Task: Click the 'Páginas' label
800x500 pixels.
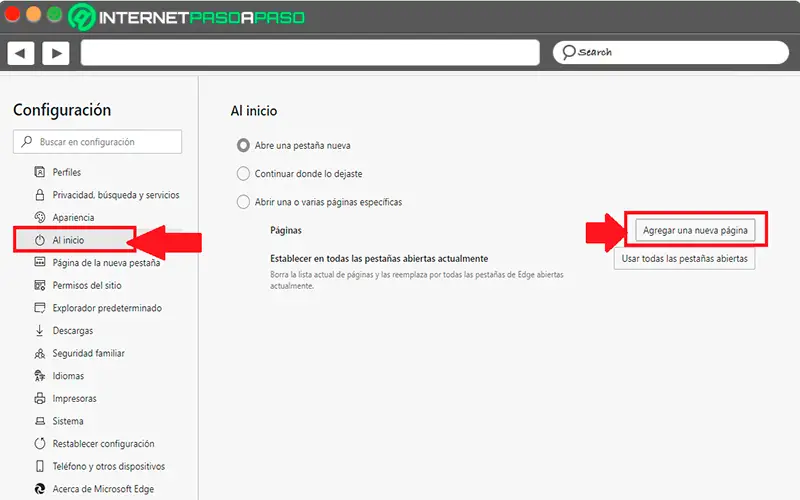Action: [x=286, y=230]
